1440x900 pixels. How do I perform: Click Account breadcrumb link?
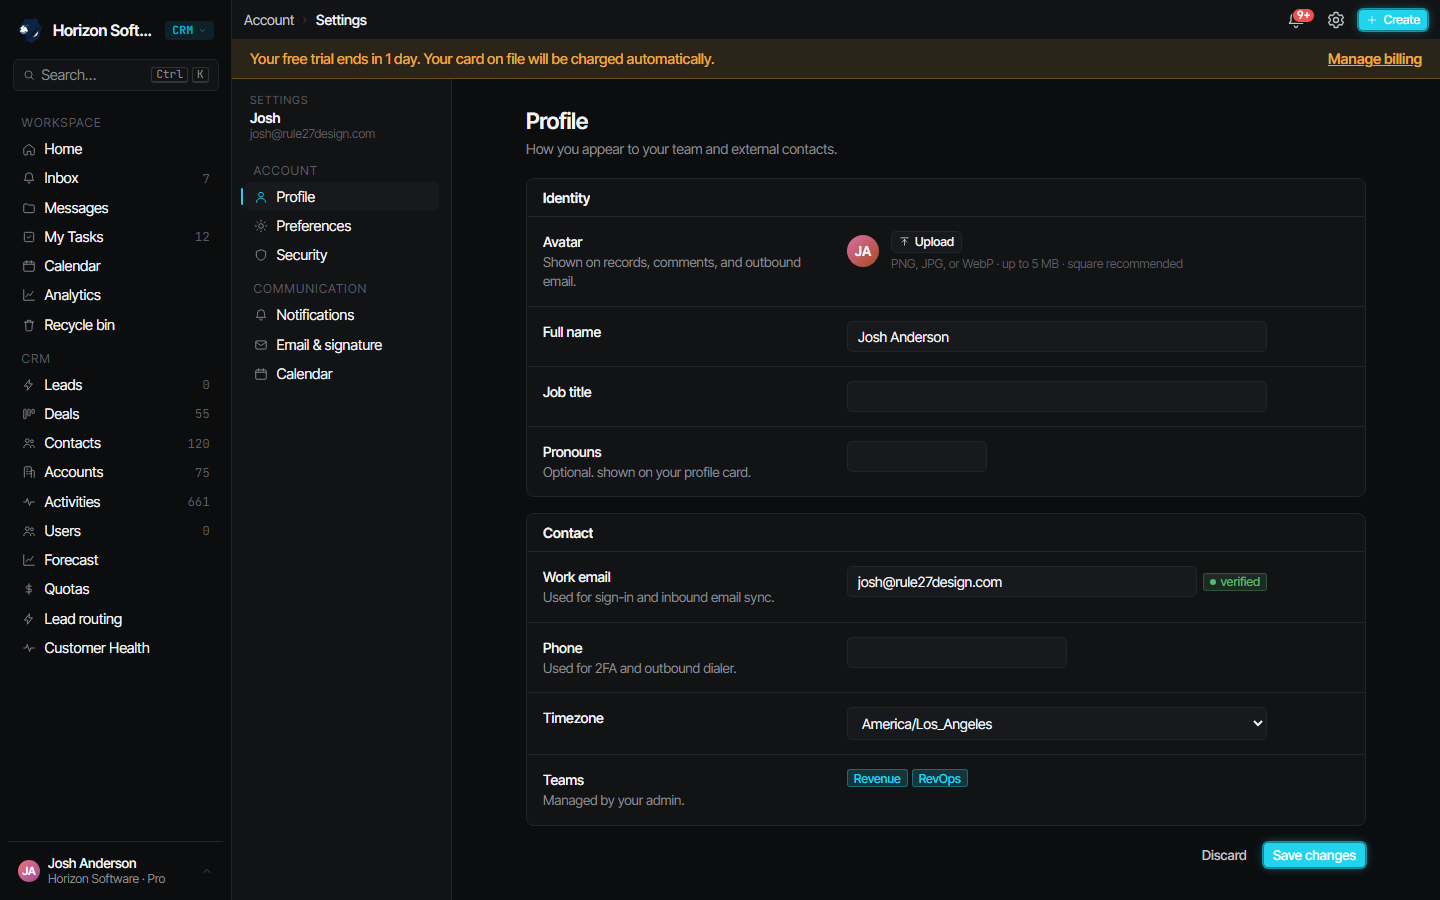click(x=269, y=20)
